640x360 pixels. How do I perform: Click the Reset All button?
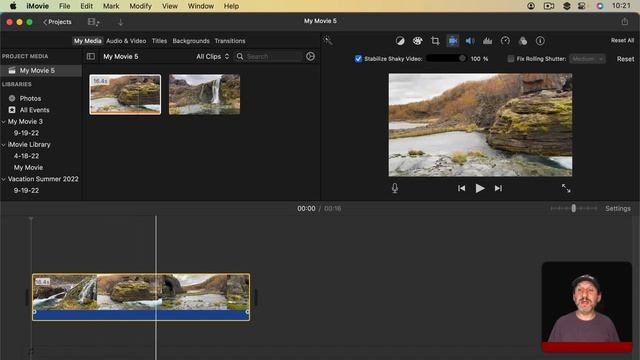point(622,40)
